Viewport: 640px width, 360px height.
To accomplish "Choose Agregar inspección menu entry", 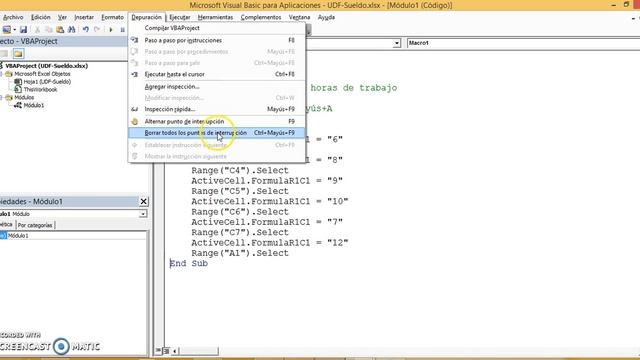I will (217, 87).
